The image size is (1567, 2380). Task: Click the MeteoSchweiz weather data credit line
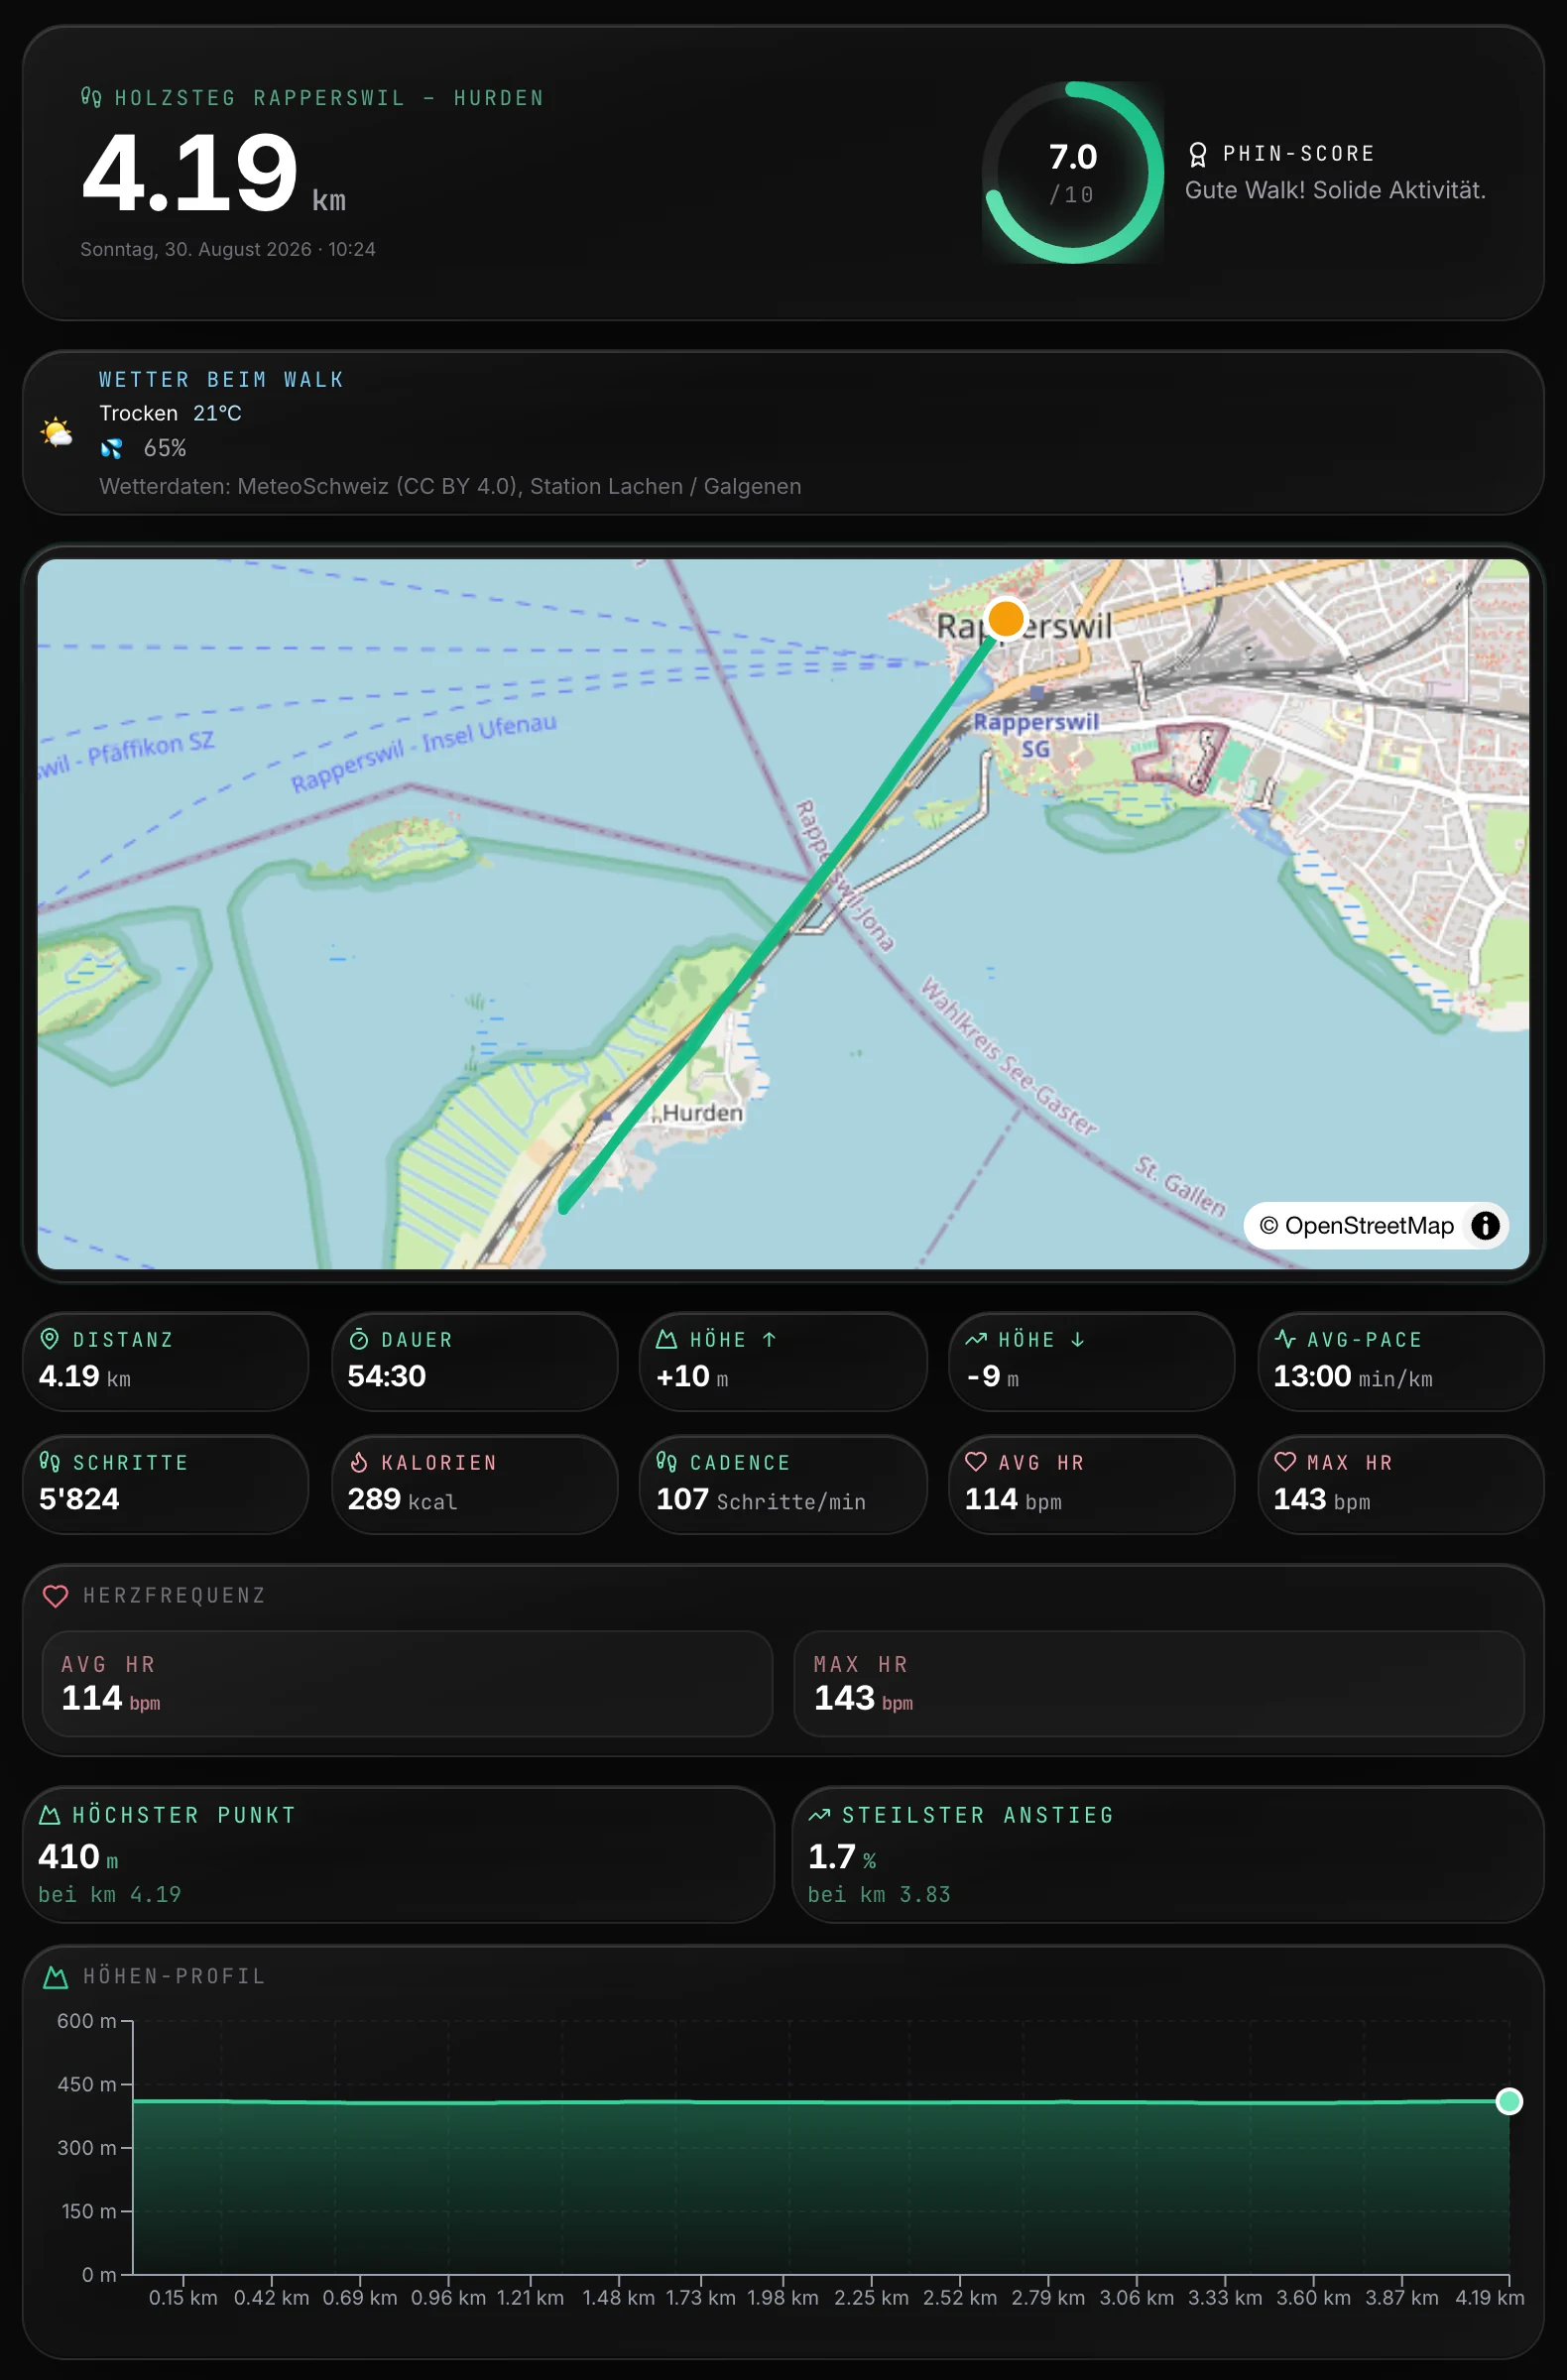(450, 486)
